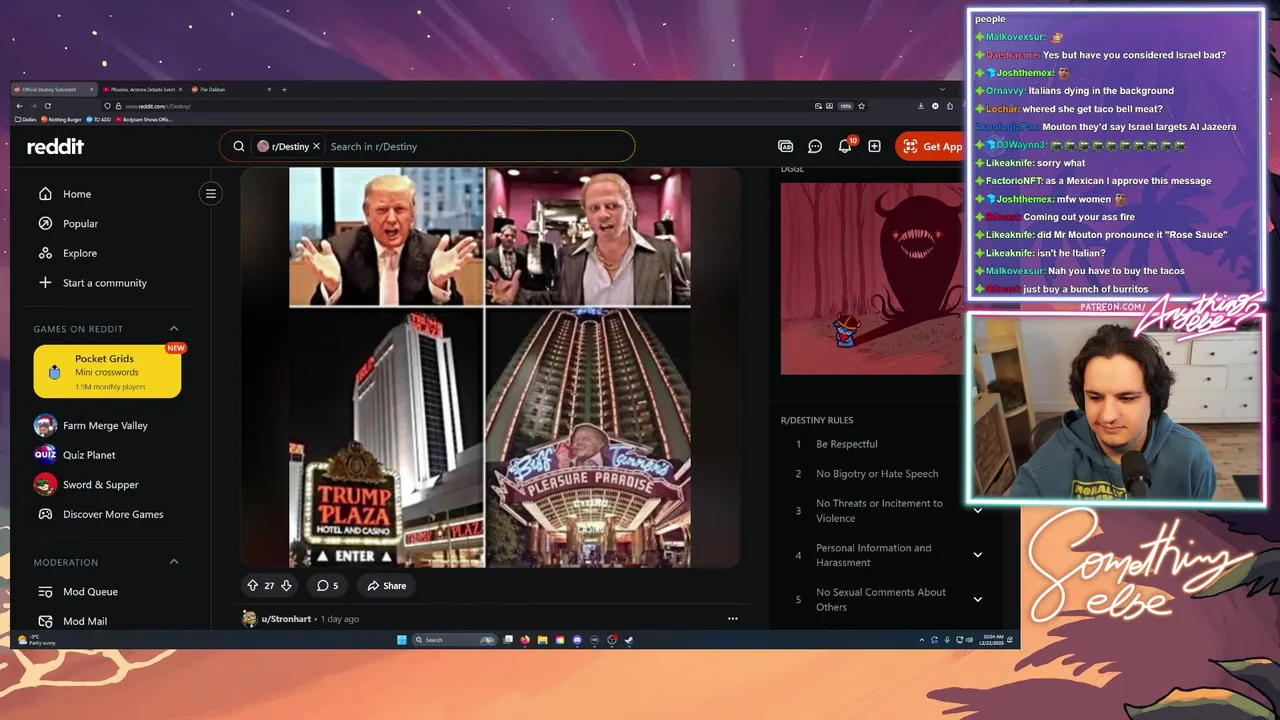1280x720 pixels.
Task: Open Bodycam Shows Offic... bookmark
Action: 144,119
